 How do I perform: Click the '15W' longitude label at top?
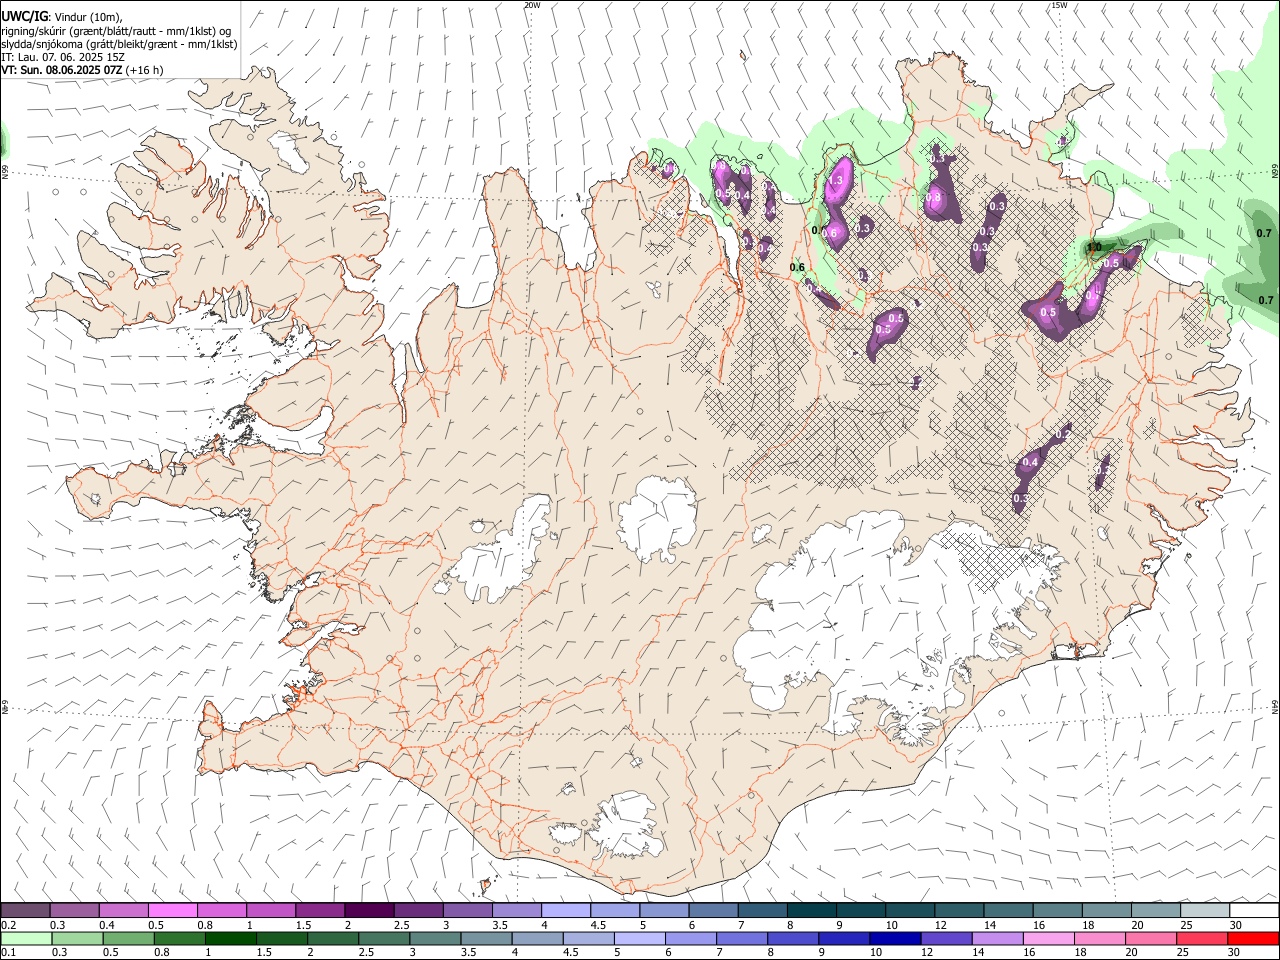point(1059,5)
